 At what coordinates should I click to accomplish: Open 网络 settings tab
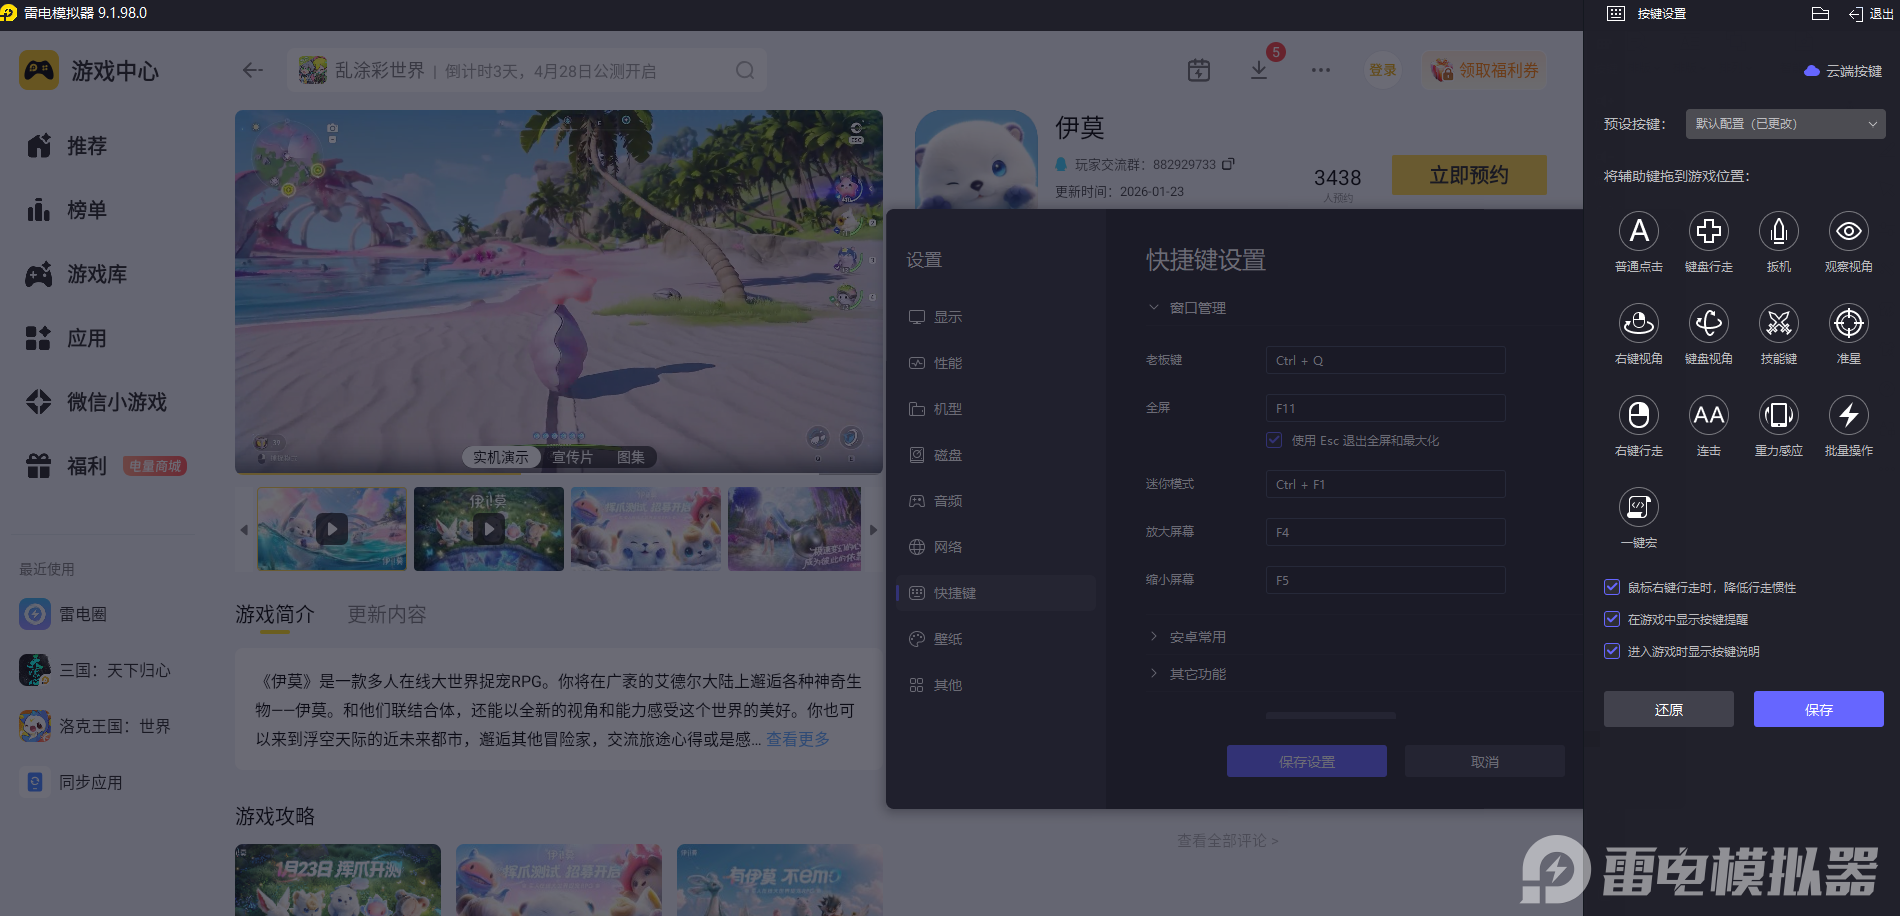[996, 547]
